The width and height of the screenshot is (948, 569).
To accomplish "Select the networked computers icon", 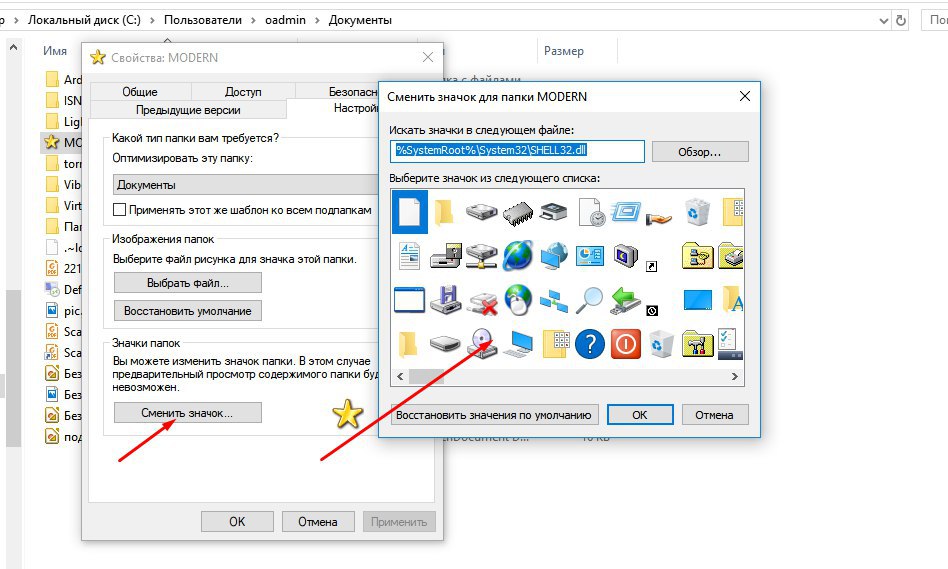I will pyautogui.click(x=554, y=301).
